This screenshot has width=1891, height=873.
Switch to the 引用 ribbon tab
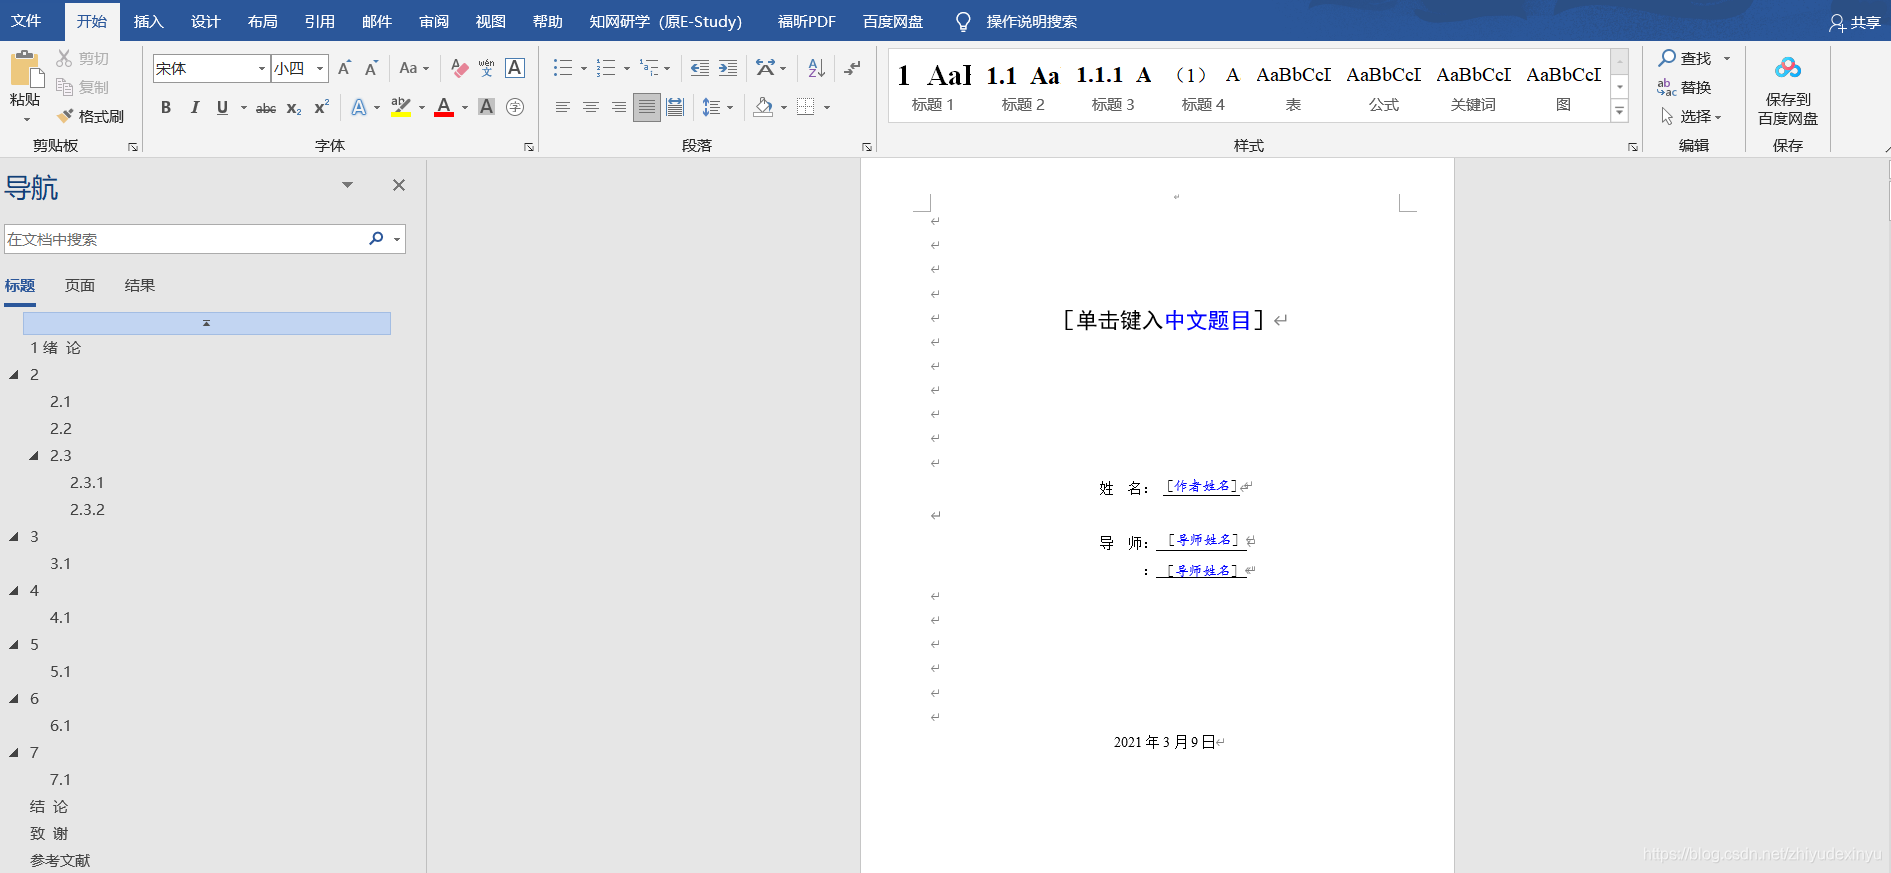coord(319,21)
